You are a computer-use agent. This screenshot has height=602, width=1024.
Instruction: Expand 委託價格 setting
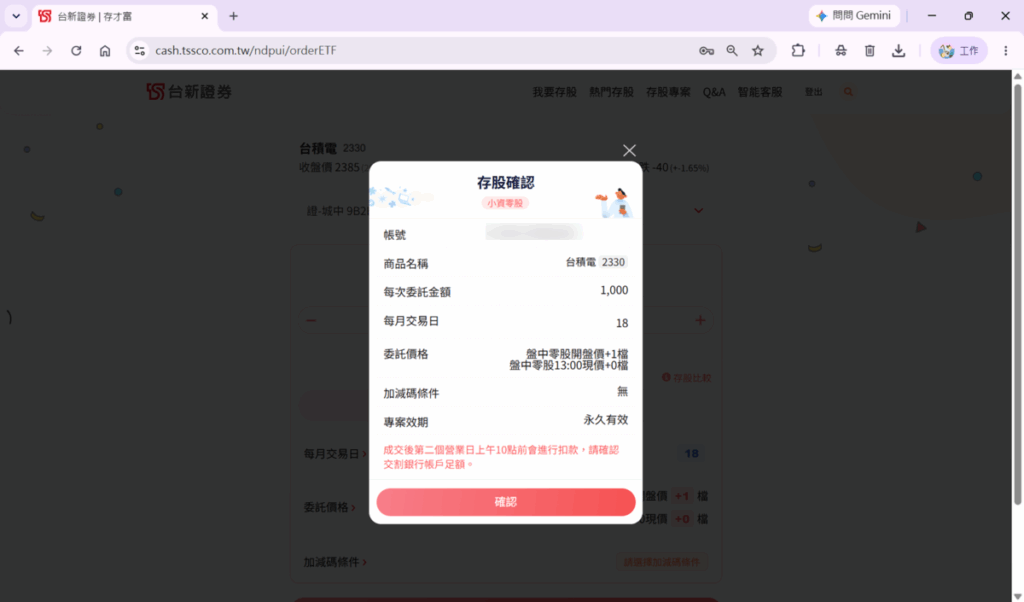click(329, 507)
